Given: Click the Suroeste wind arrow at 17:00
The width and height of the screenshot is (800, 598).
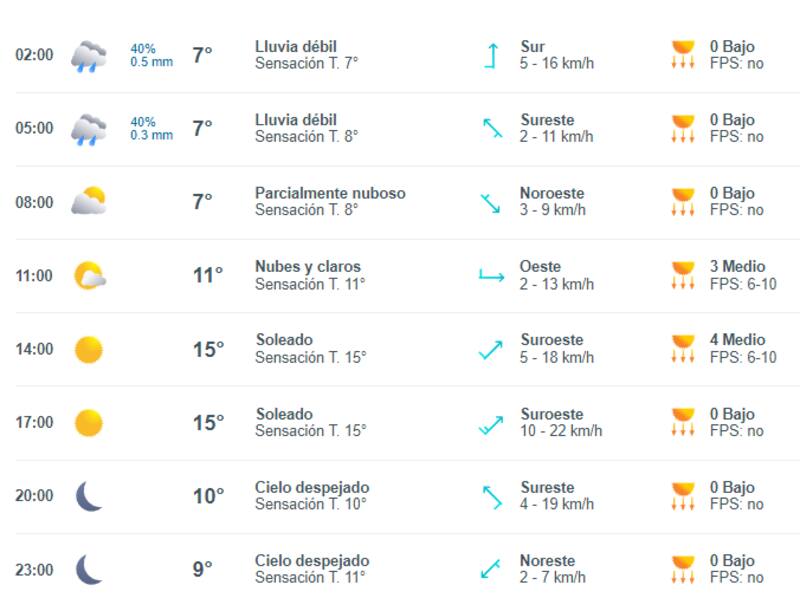Looking at the screenshot, I should coord(491,423).
